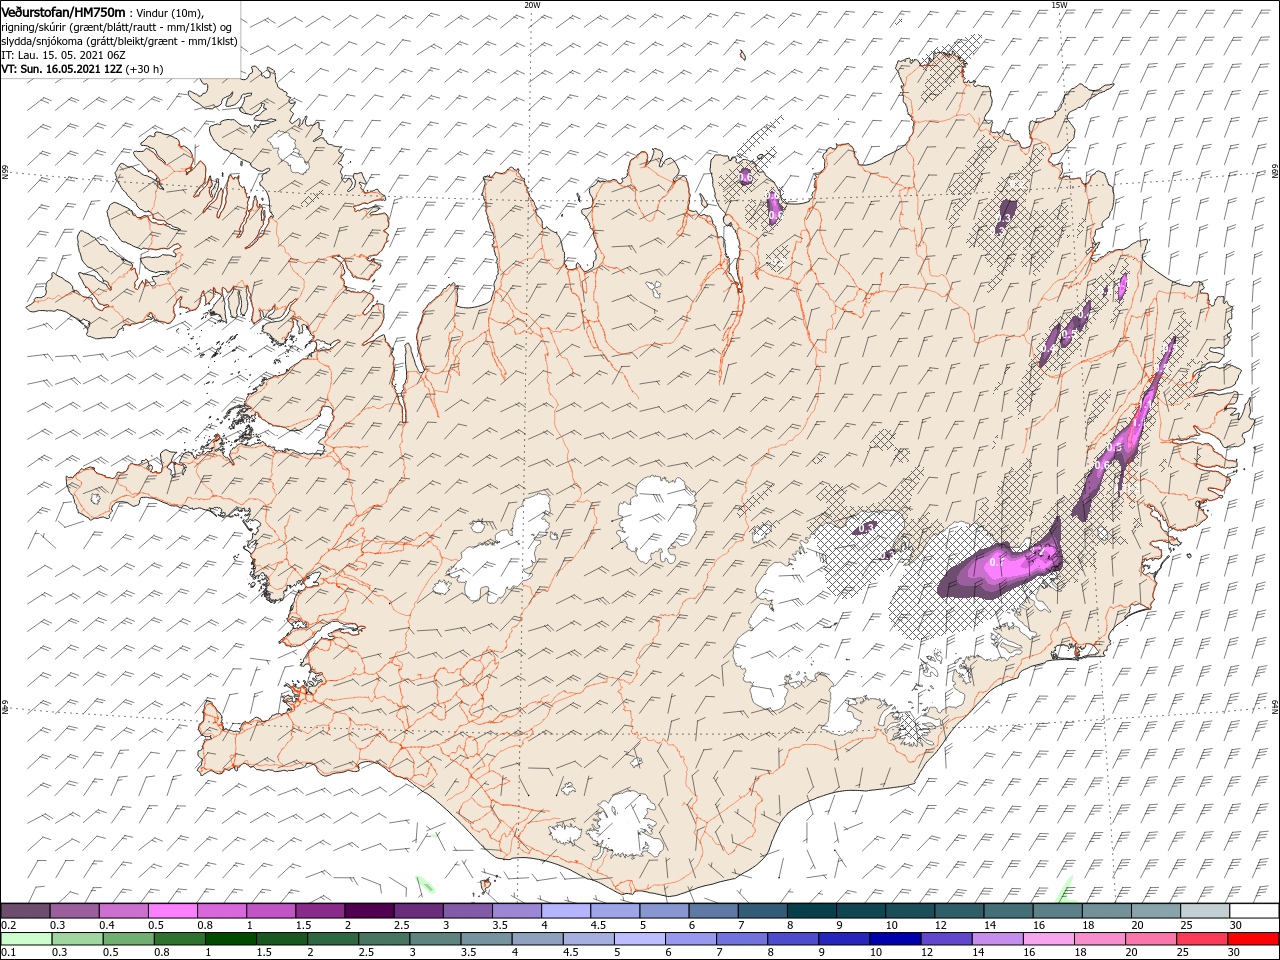Click the dark teal 8–9 swatch in upper legend row
The width and height of the screenshot is (1280, 960).
tap(812, 911)
